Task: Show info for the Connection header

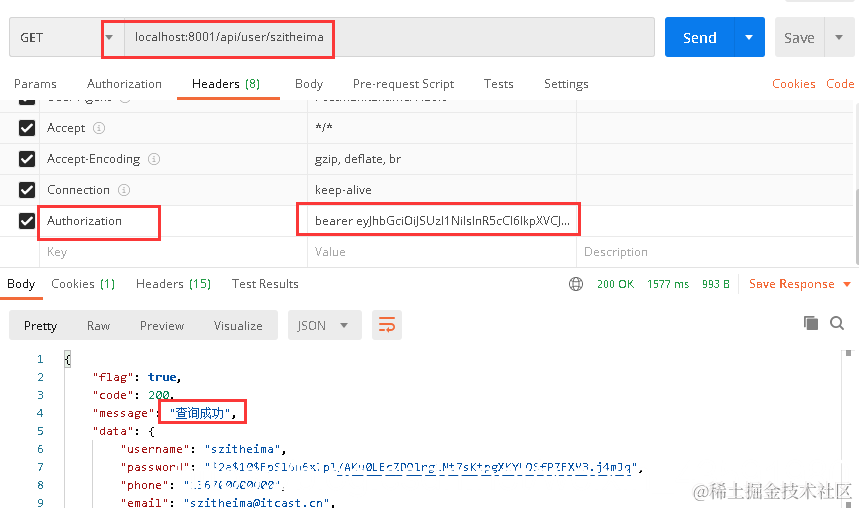Action: point(124,190)
